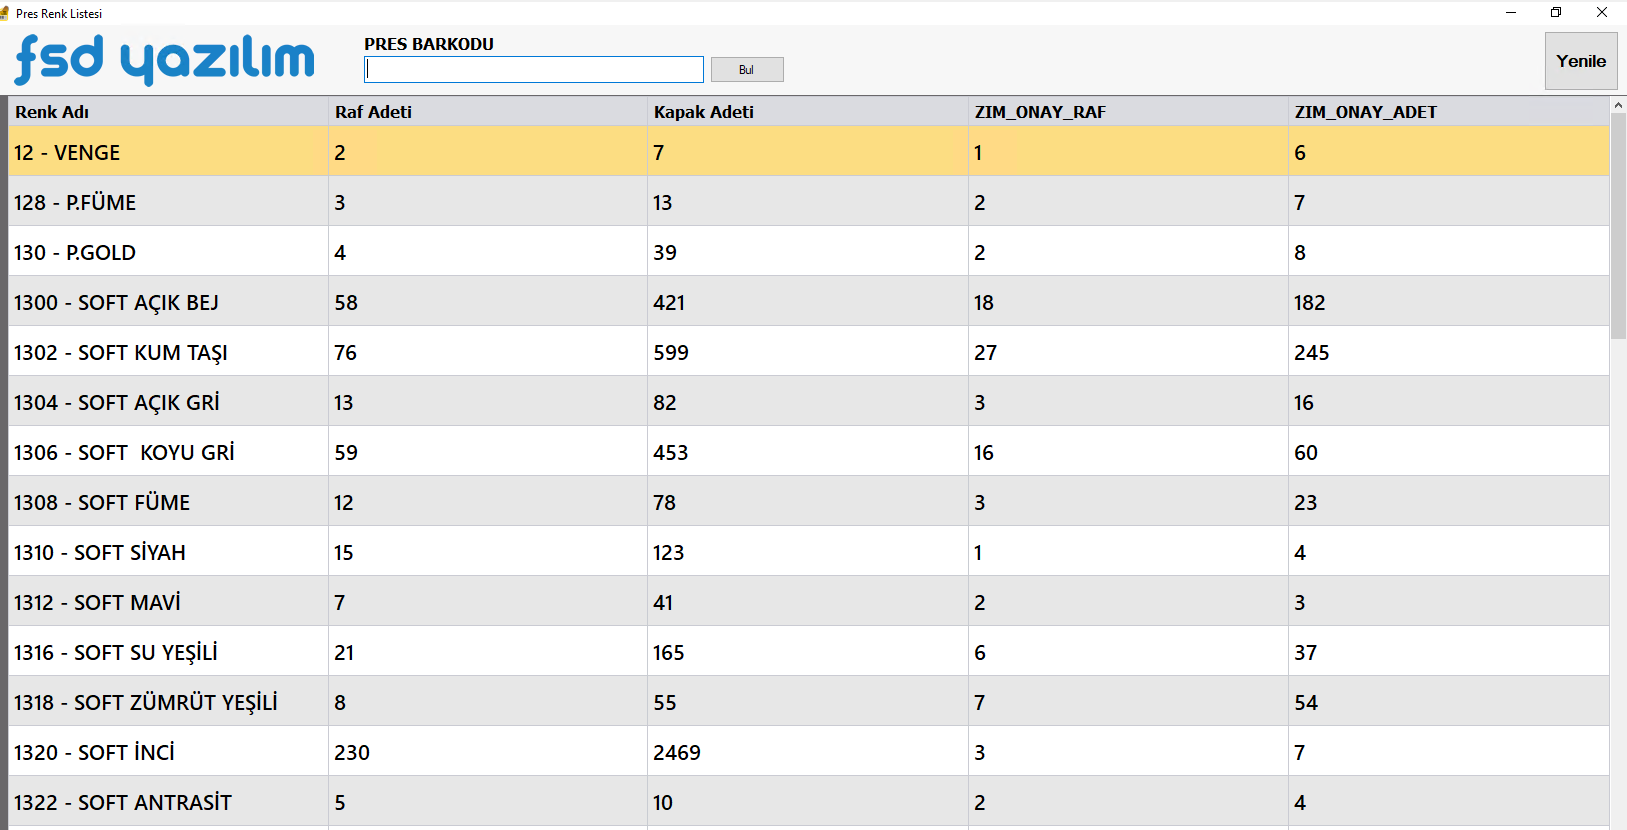Select the row '1308 - SOFT FÜME'
This screenshot has width=1627, height=830.
click(x=809, y=501)
